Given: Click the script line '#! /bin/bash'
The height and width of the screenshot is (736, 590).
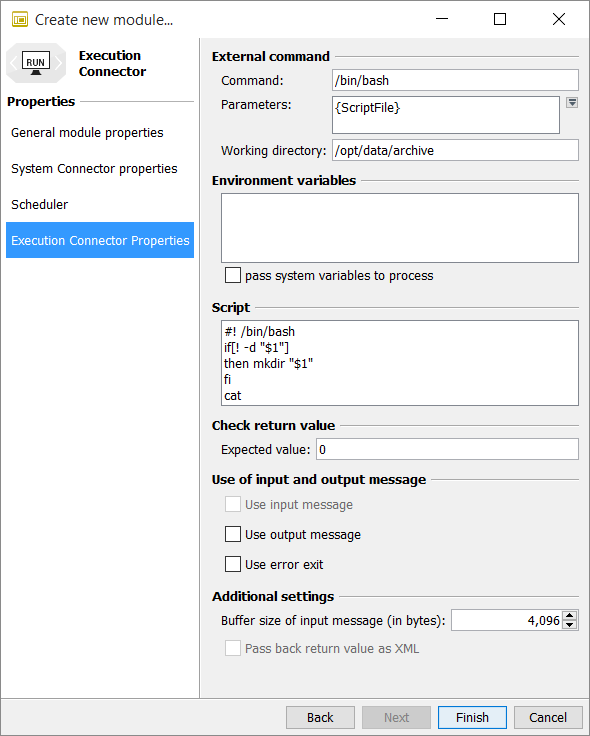Looking at the screenshot, I should click(260, 332).
